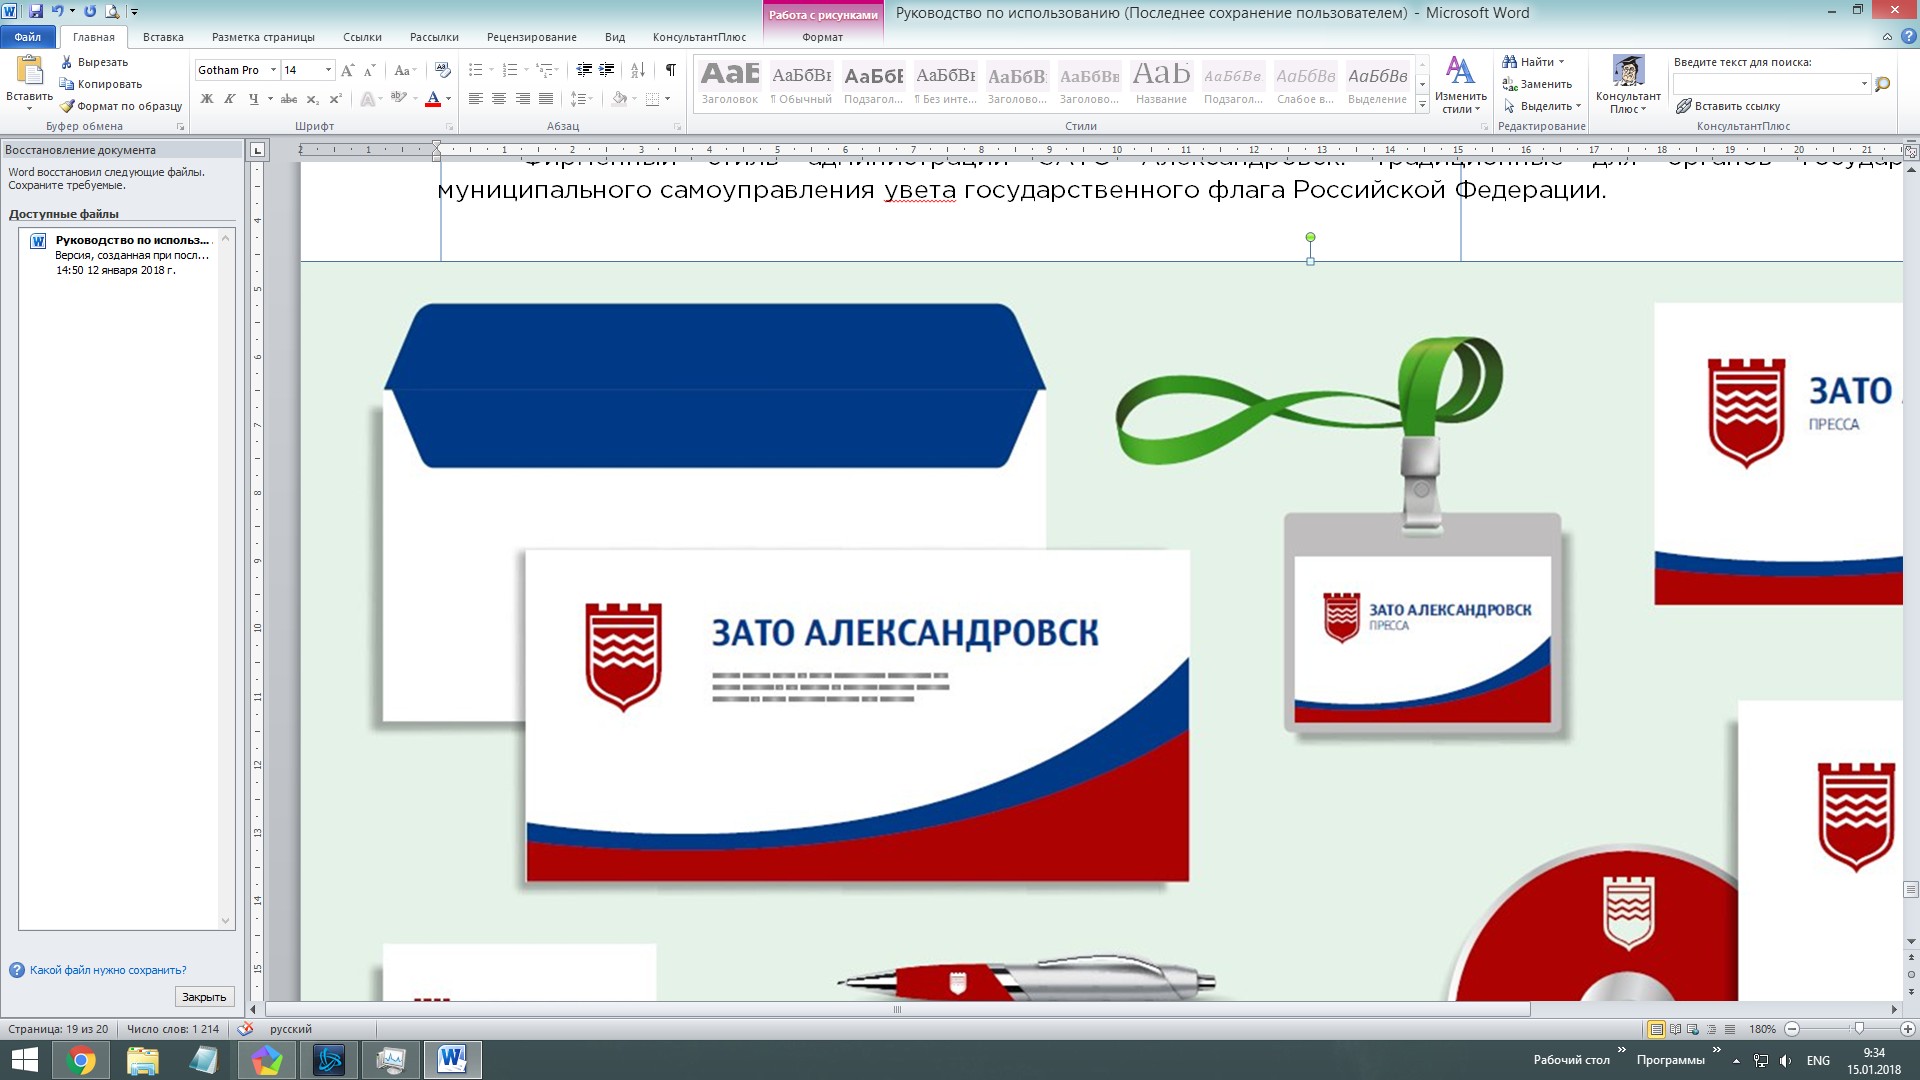The height and width of the screenshot is (1080, 1920).
Task: Apply bulleted list formatting
Action: pos(476,70)
